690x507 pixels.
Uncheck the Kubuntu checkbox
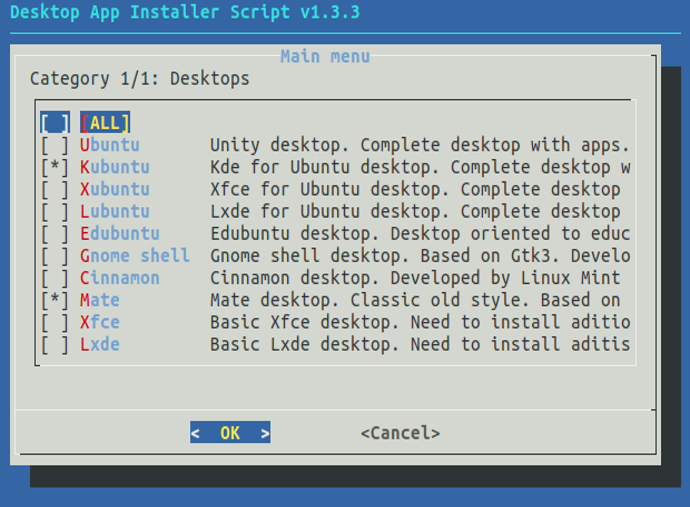(55, 167)
